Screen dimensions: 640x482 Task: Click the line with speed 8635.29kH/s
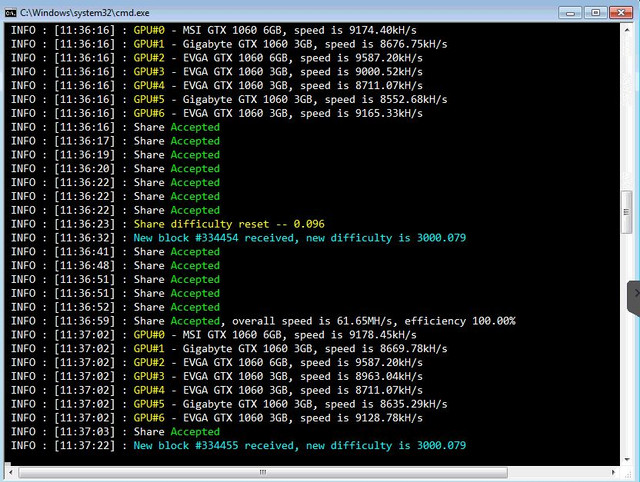click(229, 404)
